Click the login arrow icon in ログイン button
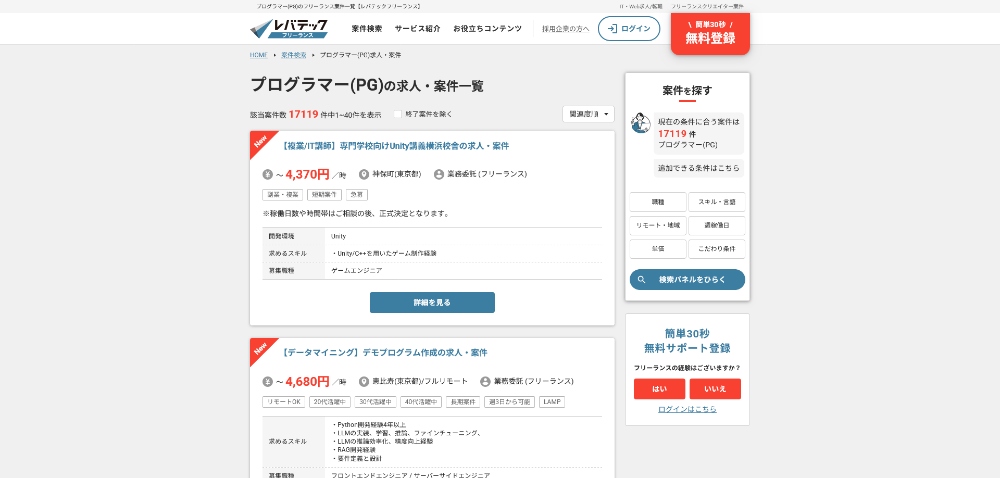The height and width of the screenshot is (478, 1000). click(x=612, y=29)
